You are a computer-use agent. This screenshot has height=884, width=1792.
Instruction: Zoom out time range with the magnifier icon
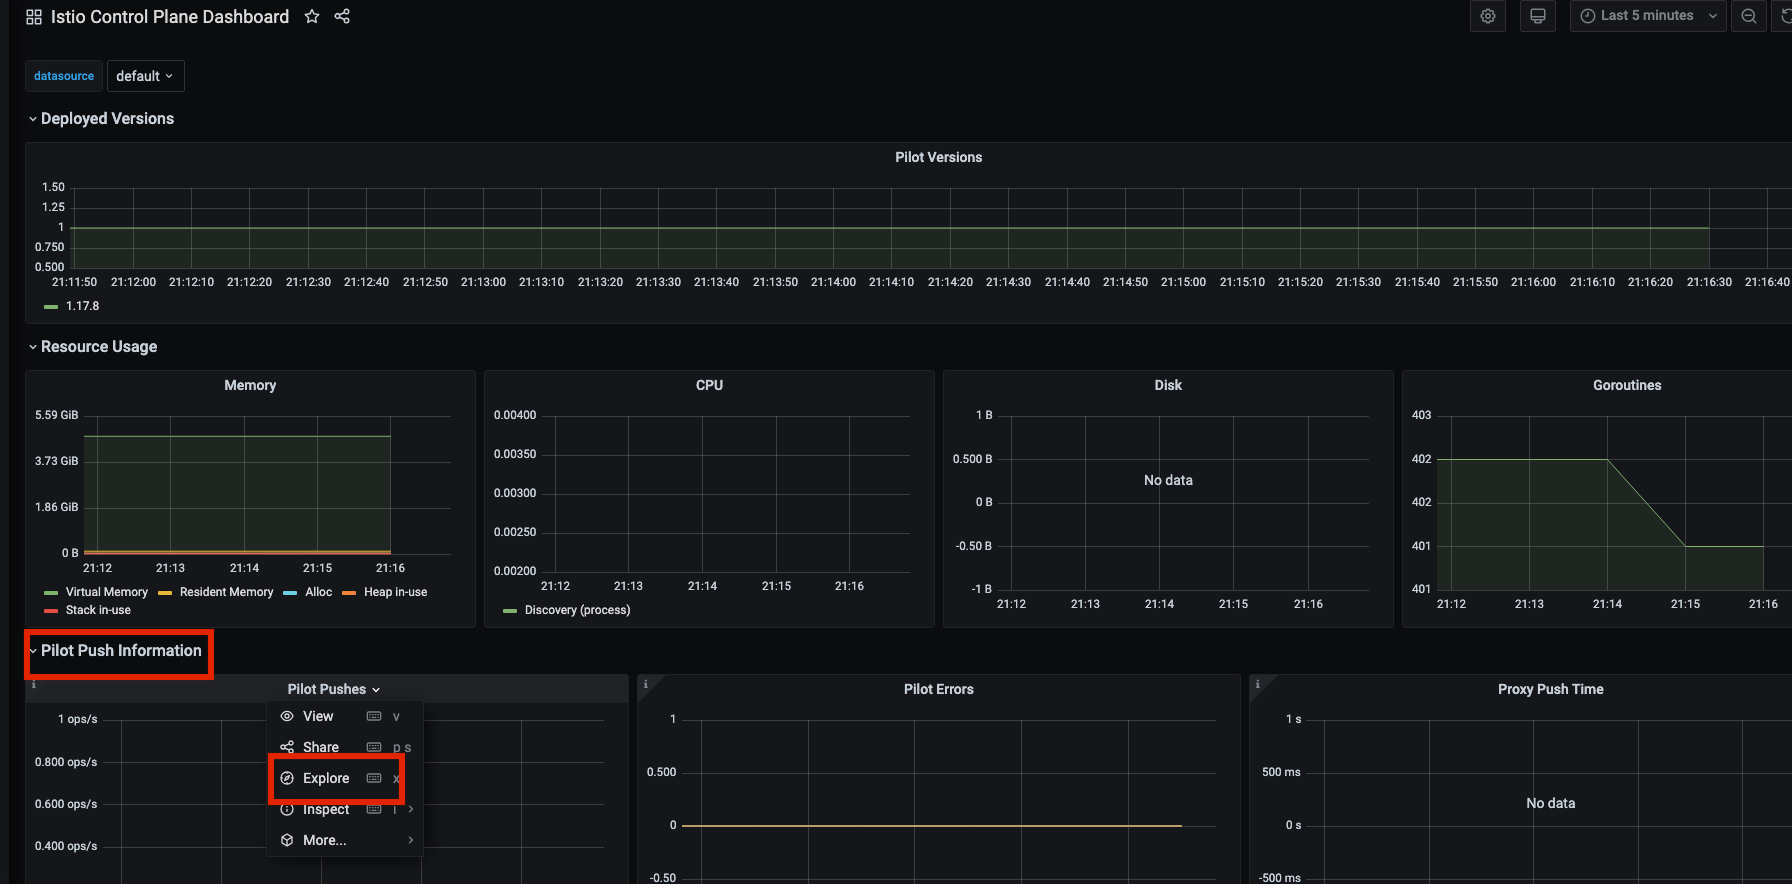tap(1748, 16)
